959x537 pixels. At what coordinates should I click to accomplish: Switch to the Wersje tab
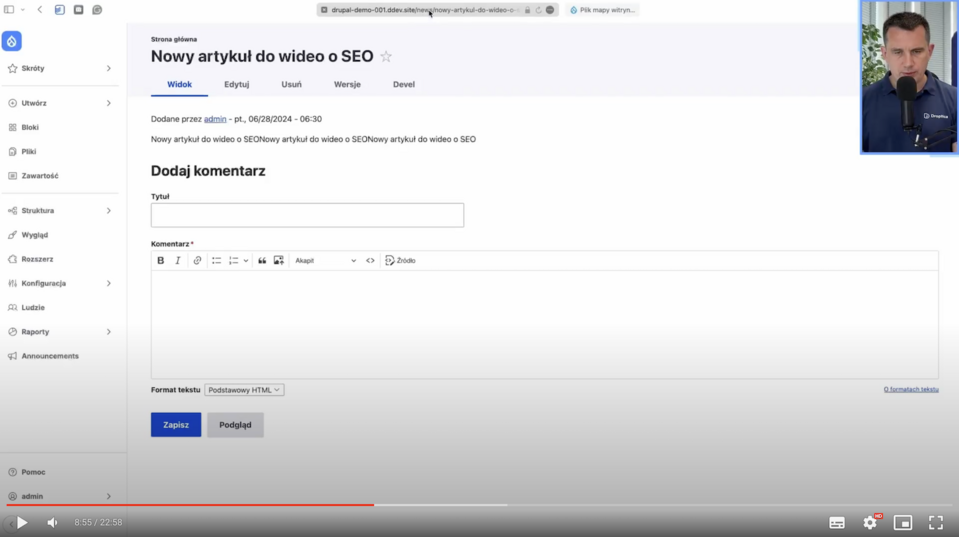coord(347,84)
